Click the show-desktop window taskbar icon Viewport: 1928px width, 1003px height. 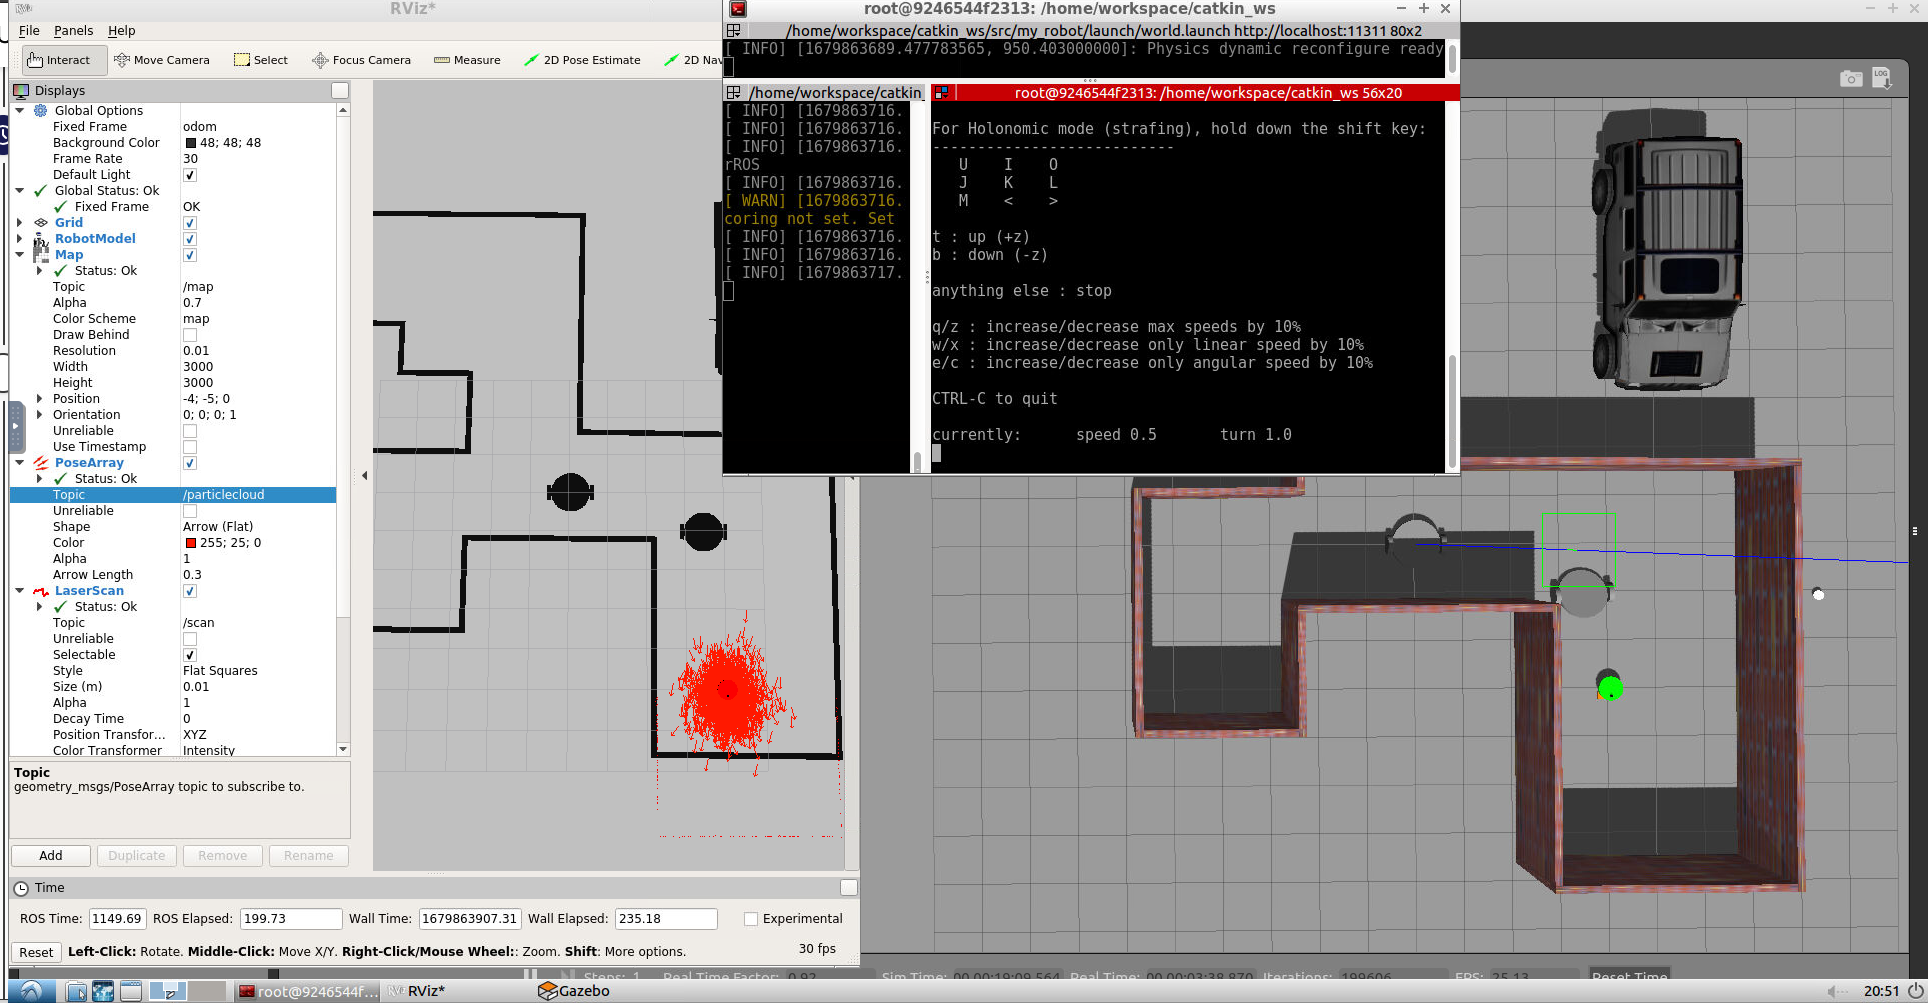click(131, 991)
